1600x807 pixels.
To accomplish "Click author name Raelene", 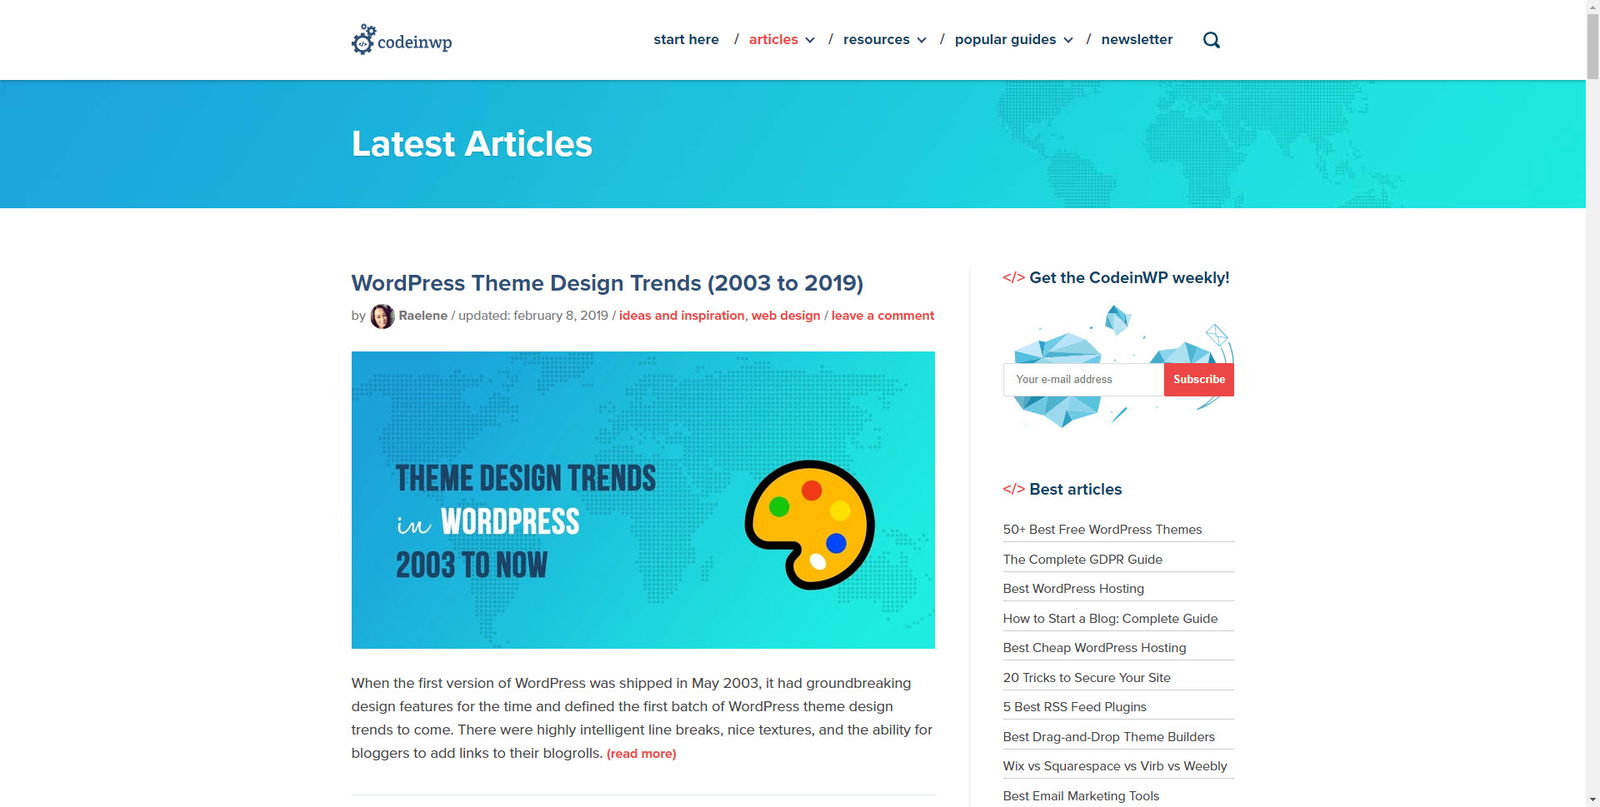I will [x=423, y=315].
